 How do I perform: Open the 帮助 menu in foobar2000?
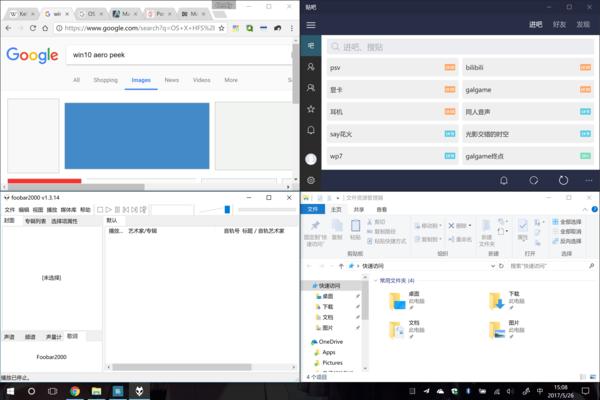tap(85, 210)
